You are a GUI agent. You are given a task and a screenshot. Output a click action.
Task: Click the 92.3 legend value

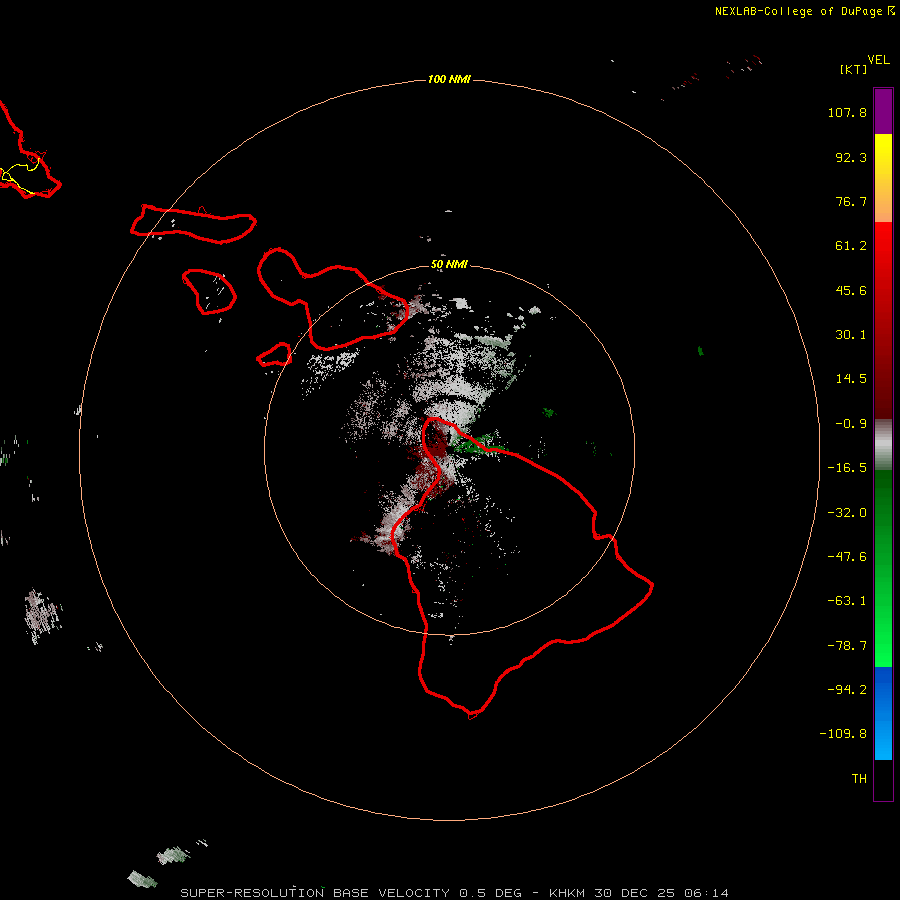[x=851, y=157]
